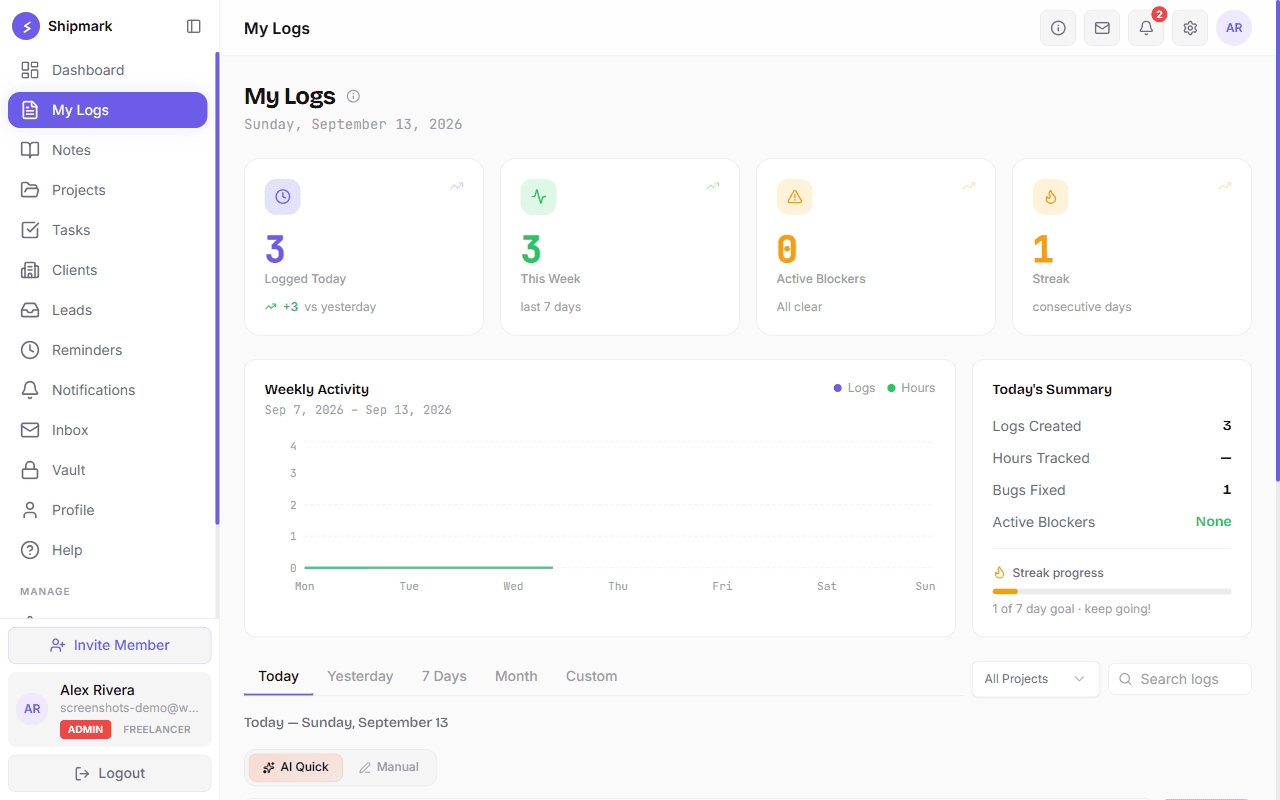Go to Dashboard in the sidebar

(108, 70)
